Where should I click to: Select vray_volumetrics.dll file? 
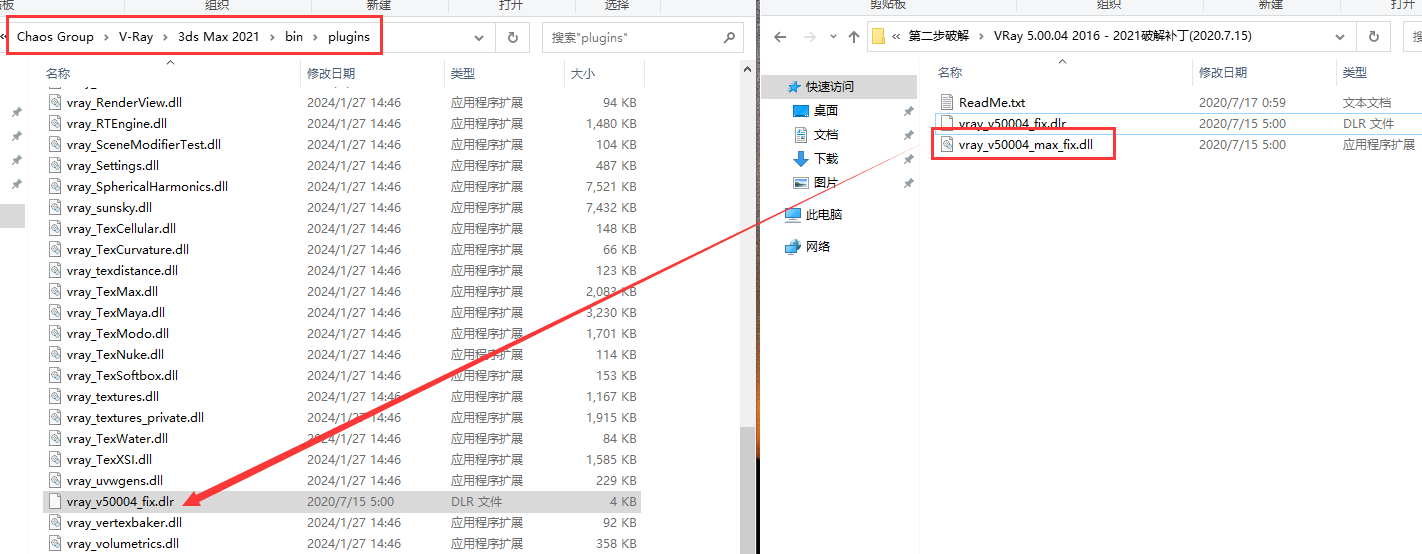pos(342,543)
